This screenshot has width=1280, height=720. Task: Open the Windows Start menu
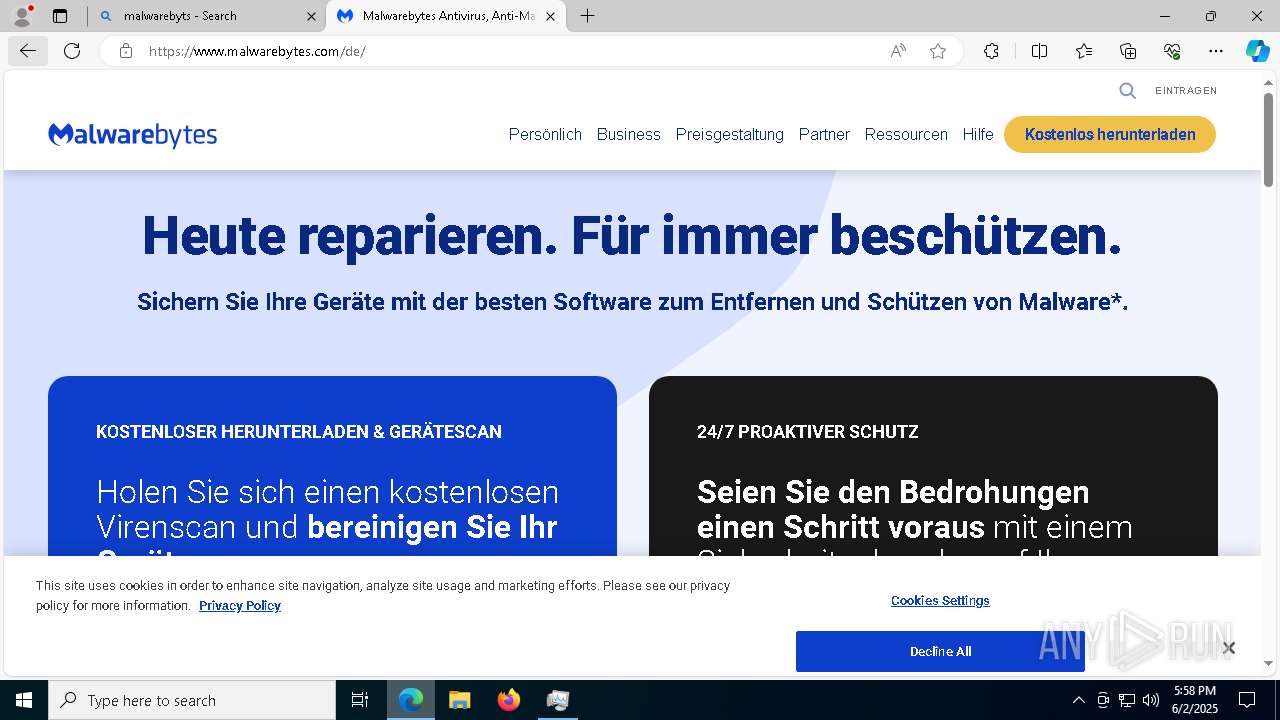(x=24, y=700)
